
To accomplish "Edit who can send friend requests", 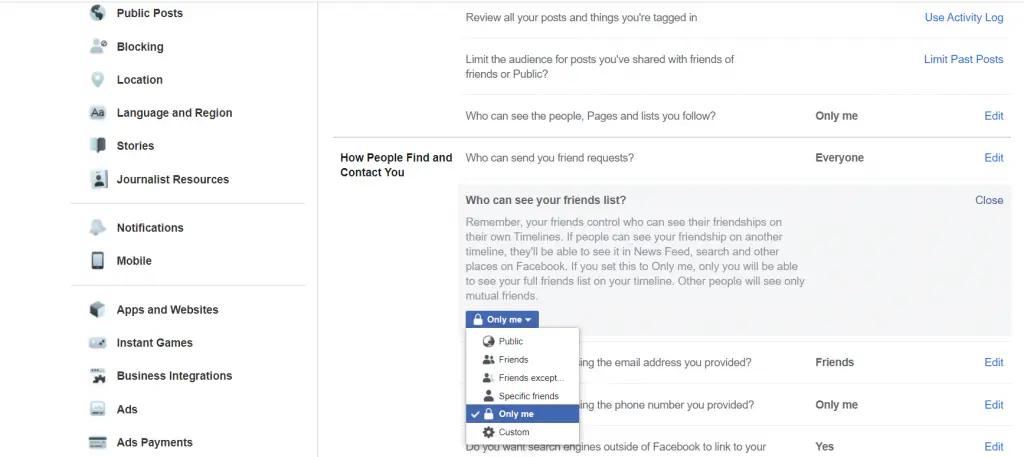I will [x=993, y=157].
